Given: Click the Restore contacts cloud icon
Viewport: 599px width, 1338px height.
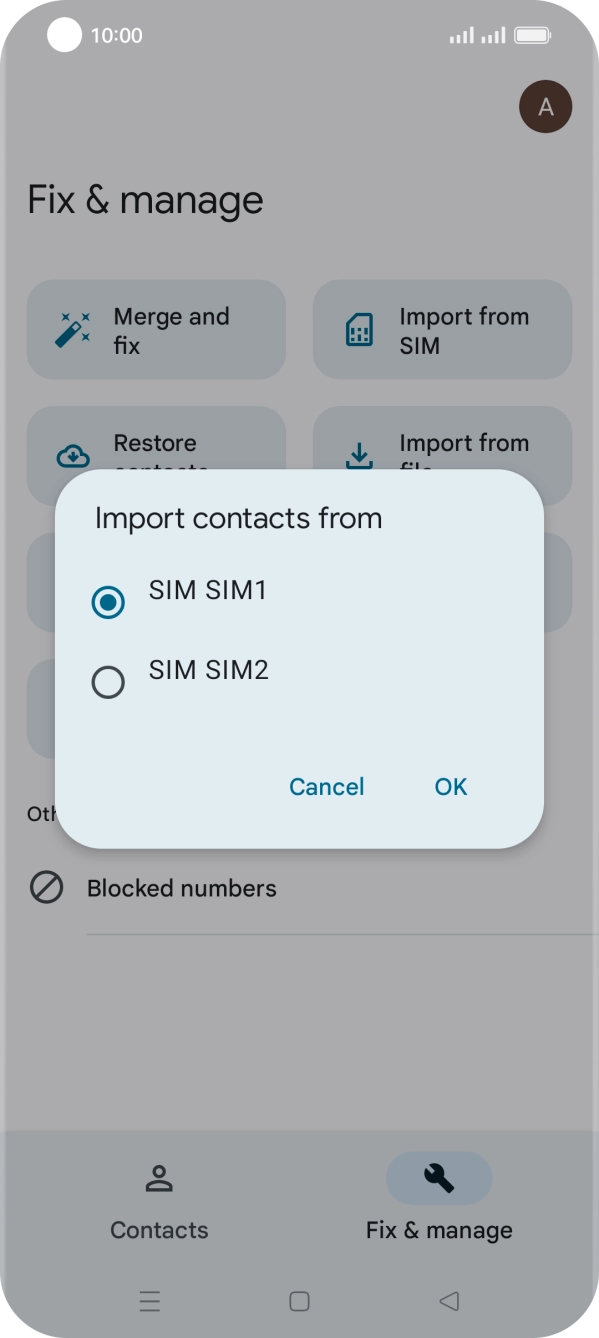Looking at the screenshot, I should [x=72, y=457].
